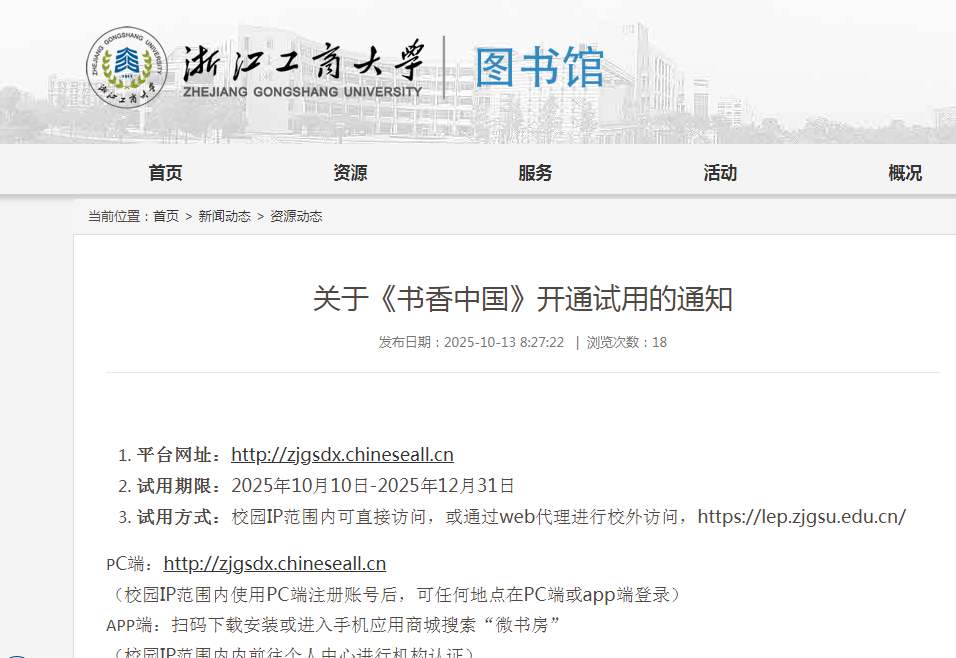Click the 试用期限 date range line

pos(372,486)
